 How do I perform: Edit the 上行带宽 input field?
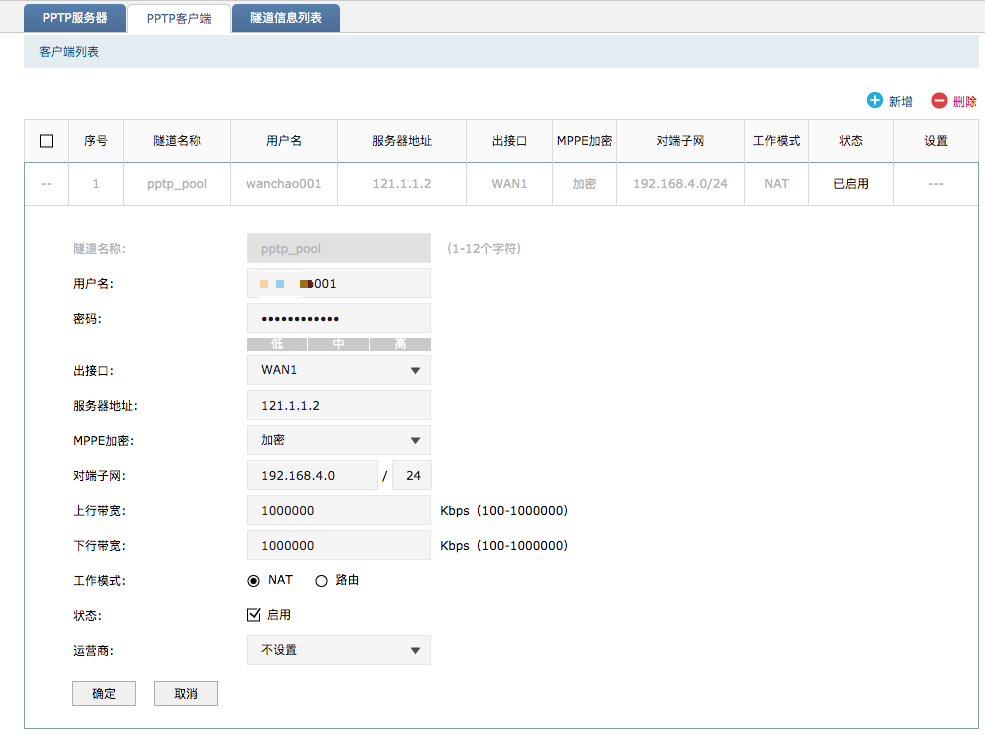coord(338,510)
